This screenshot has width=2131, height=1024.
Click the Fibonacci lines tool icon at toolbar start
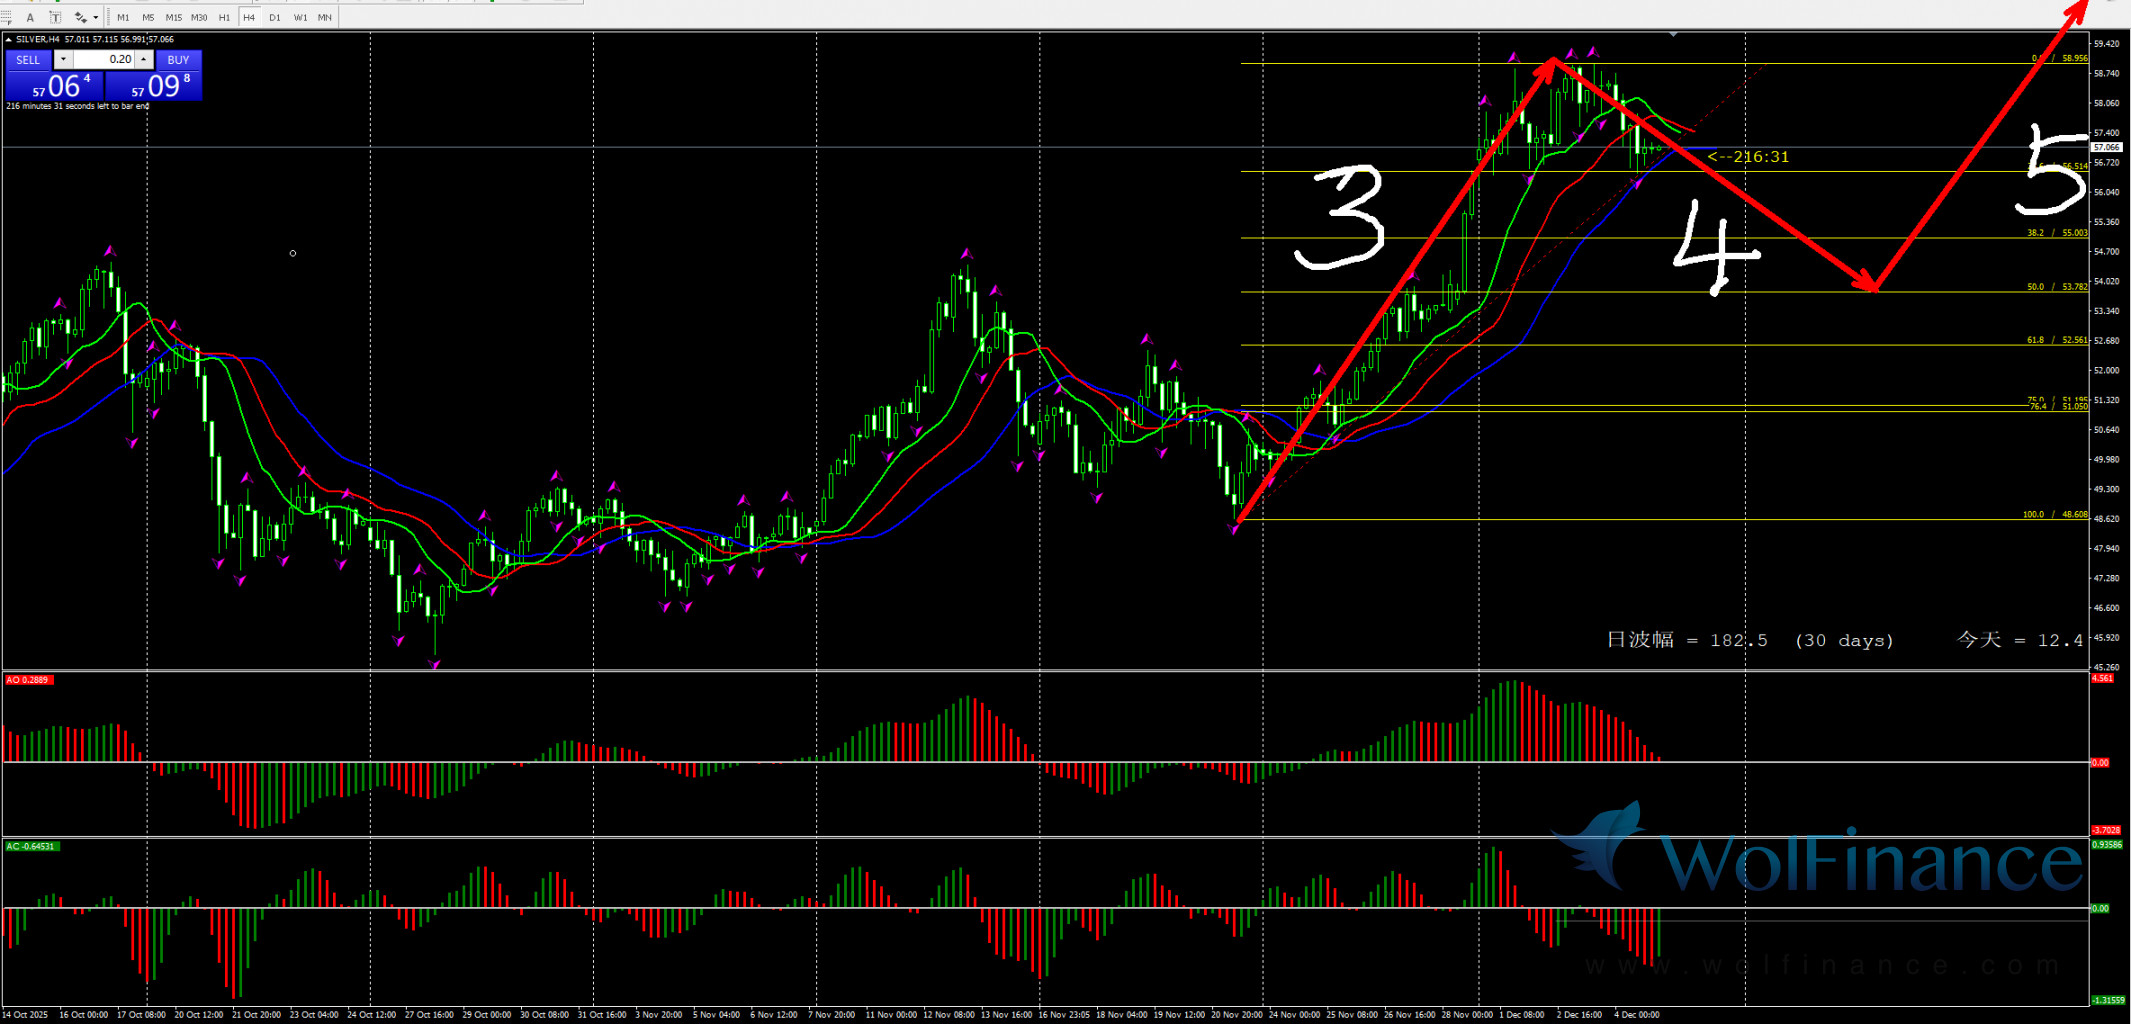click(x=7, y=17)
